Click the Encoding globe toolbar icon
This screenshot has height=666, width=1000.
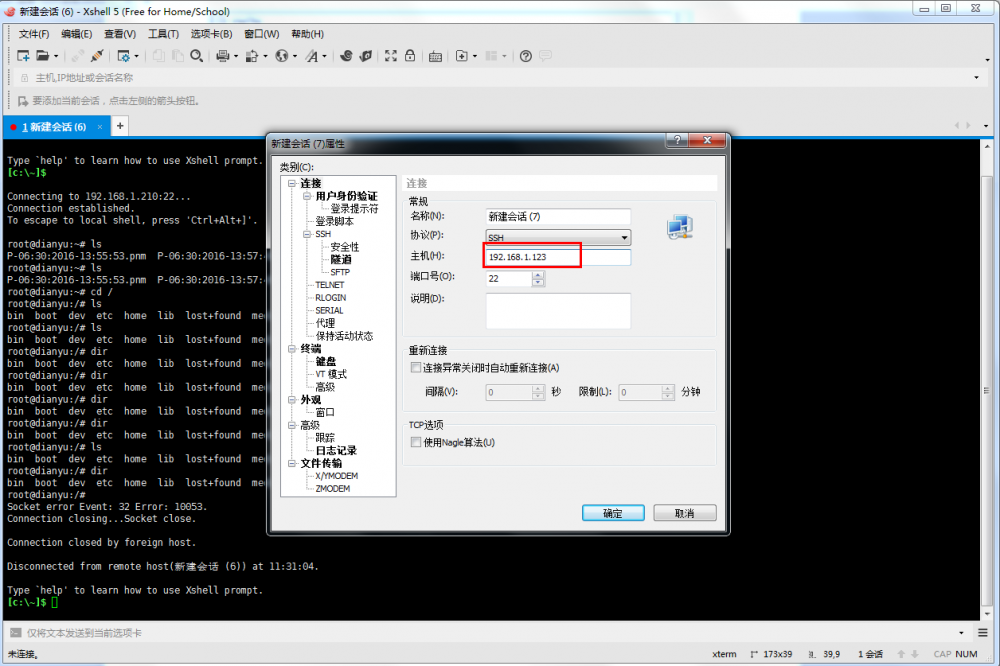(281, 56)
